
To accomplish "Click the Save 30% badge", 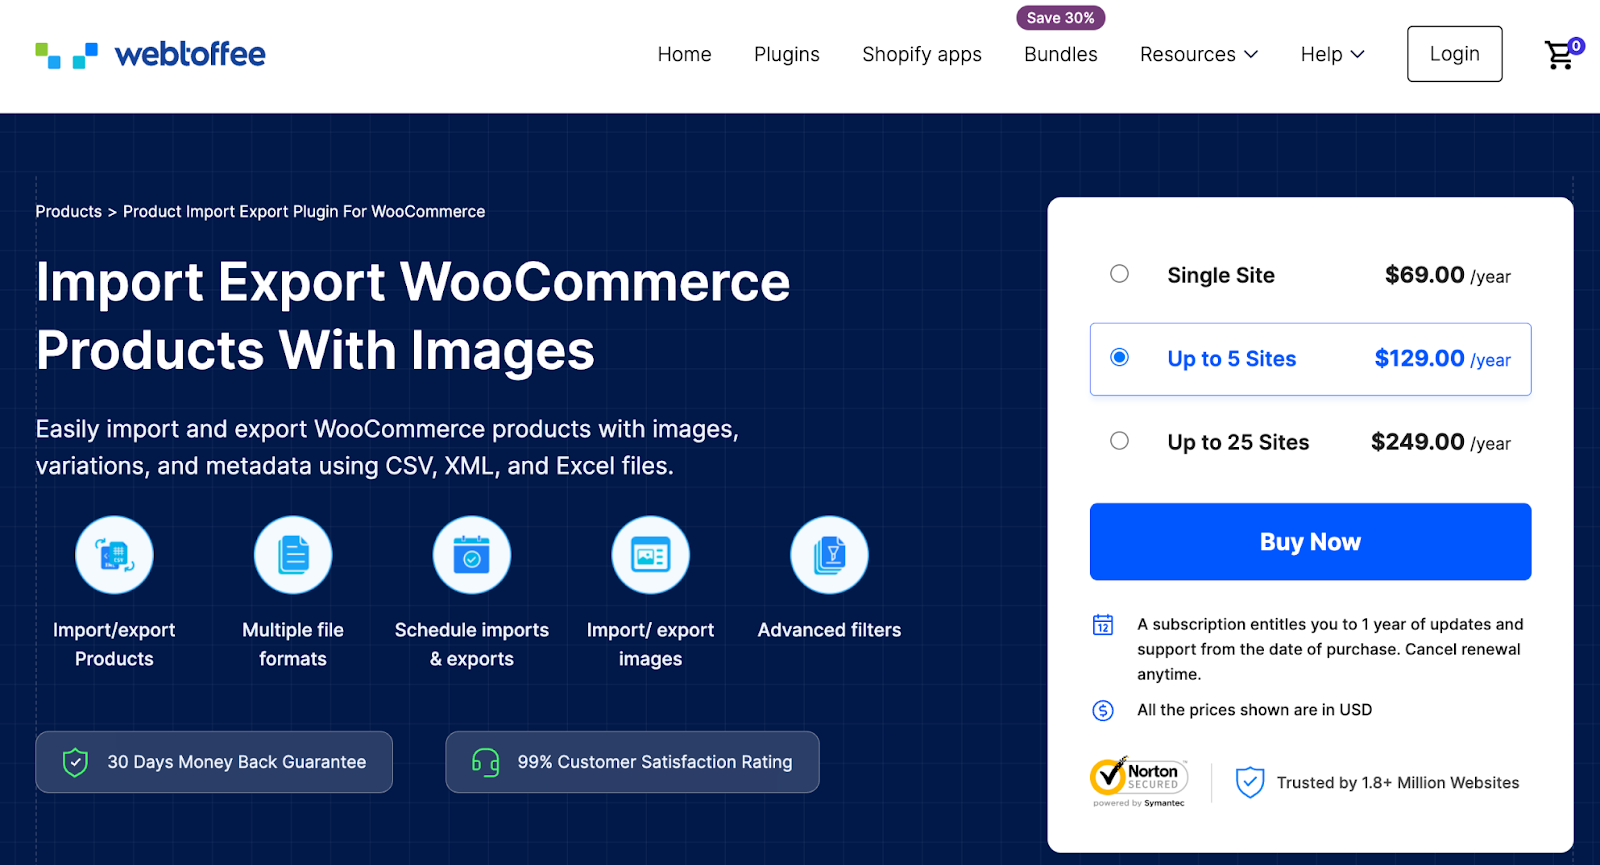I will tap(1061, 18).
